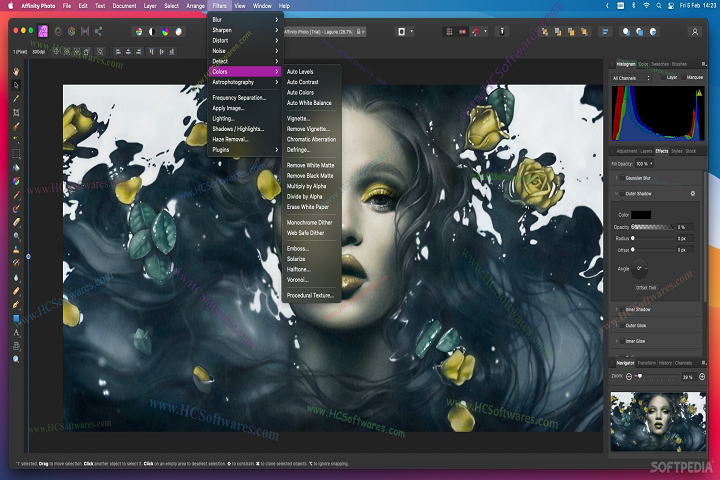Open the snapping options dropdown arrow

pos(485,32)
